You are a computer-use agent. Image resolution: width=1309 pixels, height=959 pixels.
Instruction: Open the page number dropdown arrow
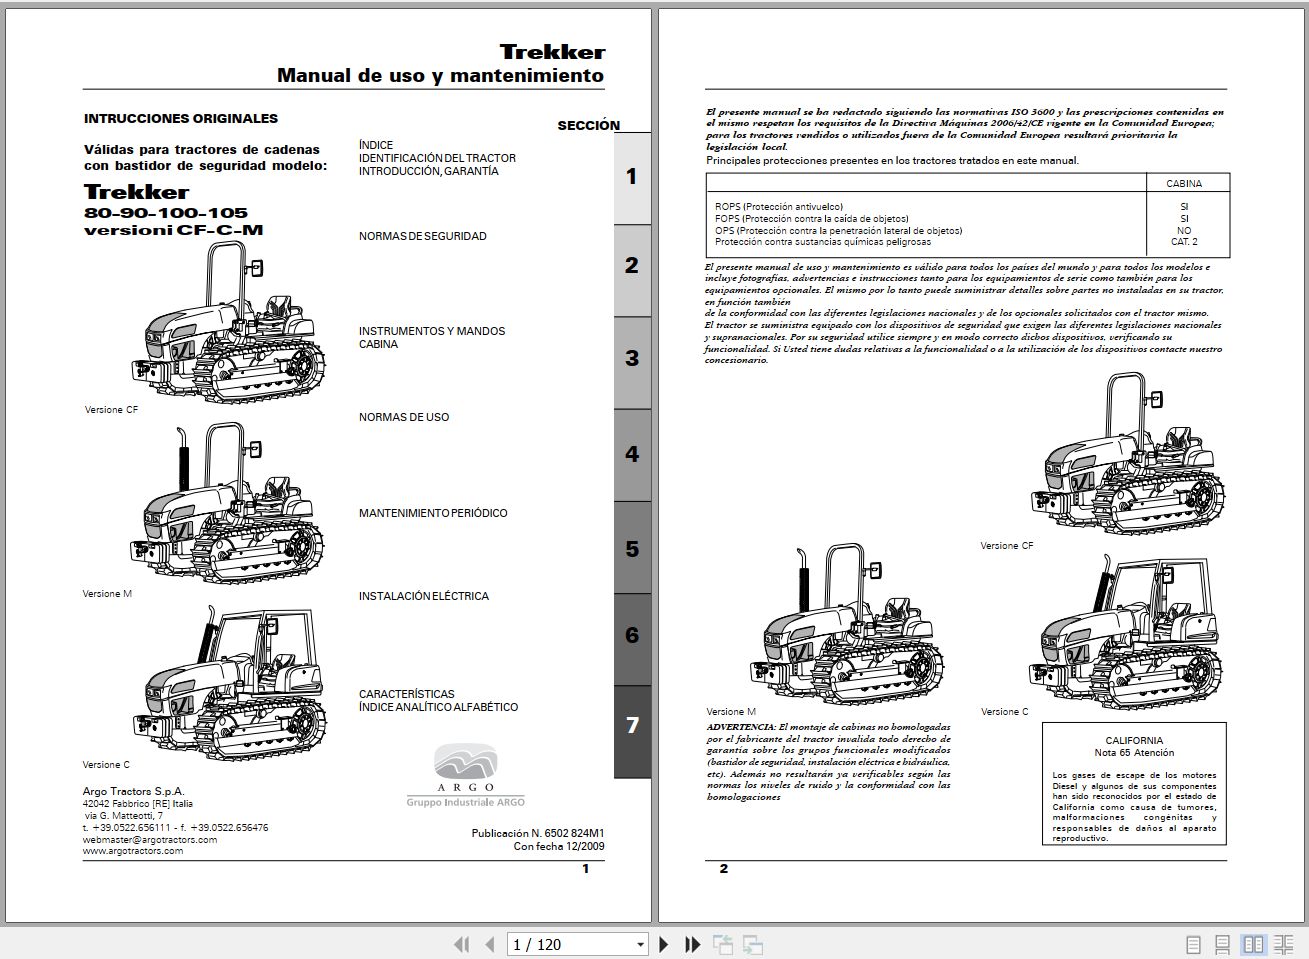pos(641,944)
